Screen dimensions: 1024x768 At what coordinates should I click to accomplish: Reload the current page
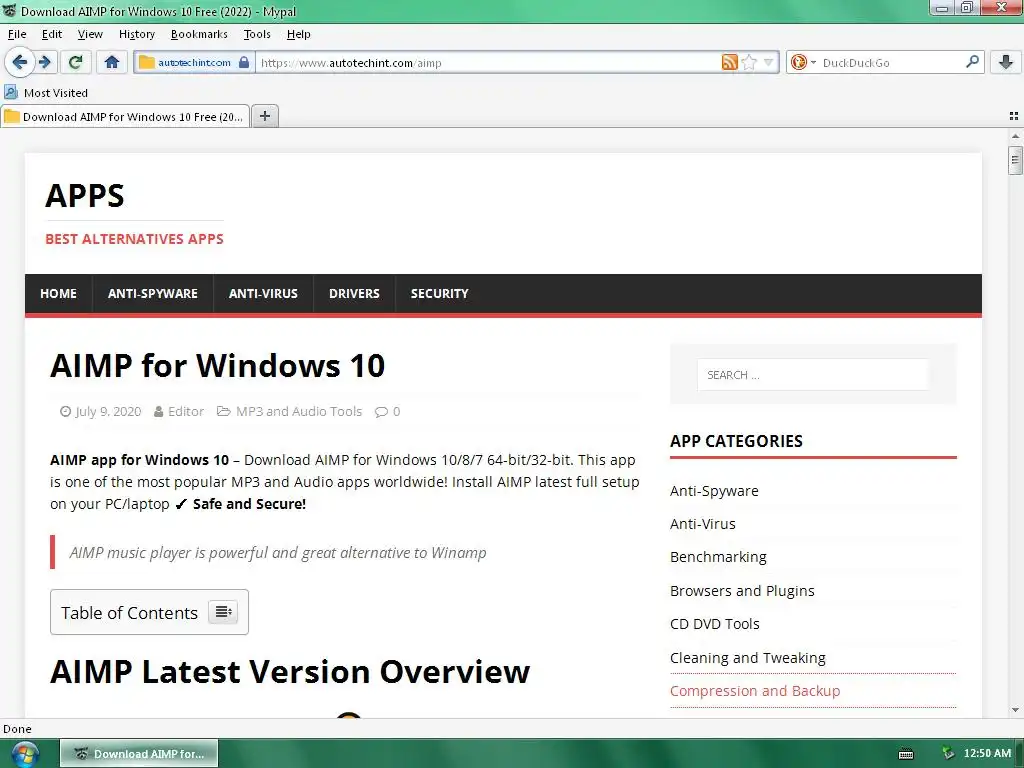pos(76,62)
